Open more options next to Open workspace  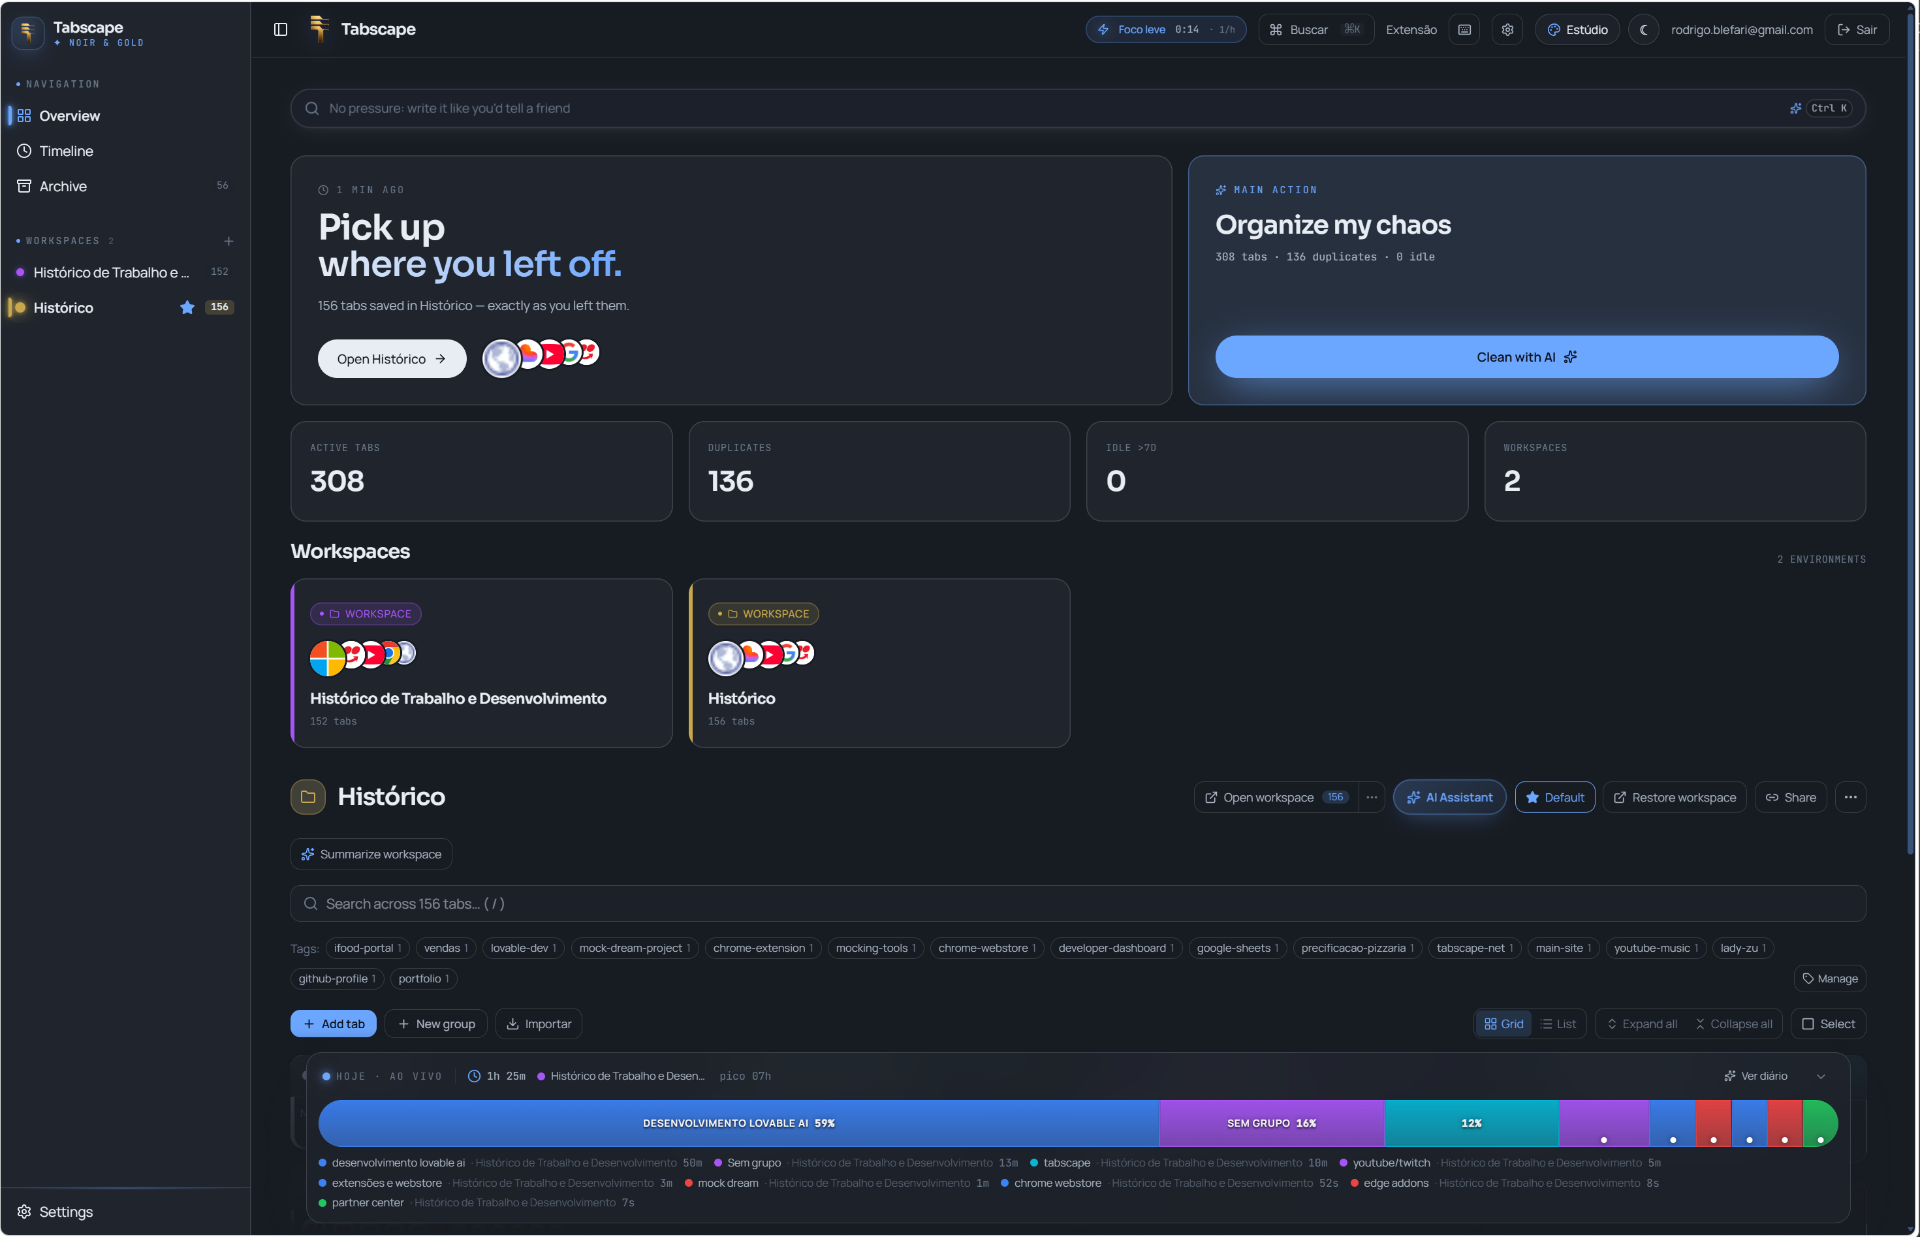(1372, 798)
